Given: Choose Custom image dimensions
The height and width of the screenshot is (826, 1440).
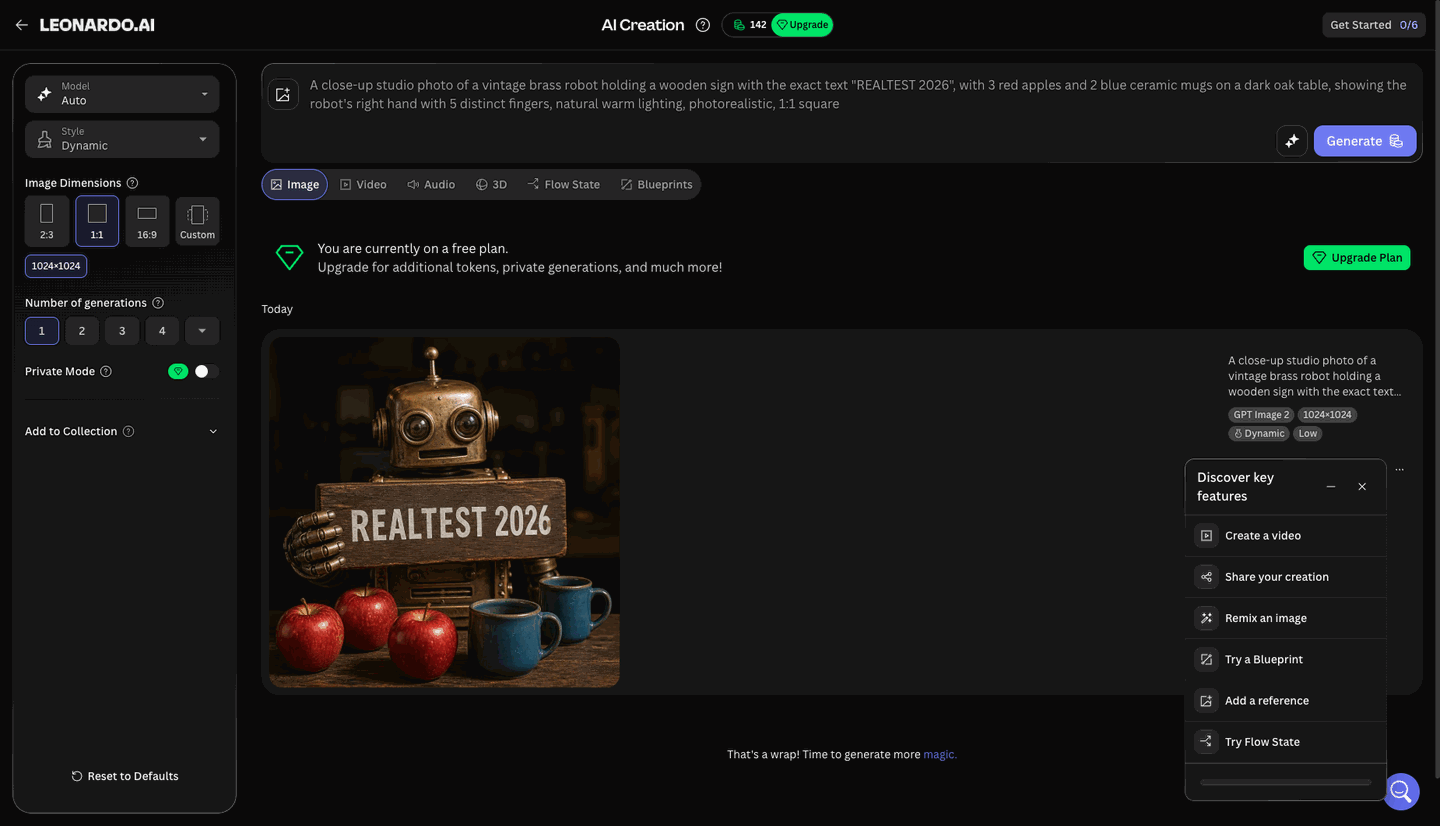Looking at the screenshot, I should coord(197,221).
